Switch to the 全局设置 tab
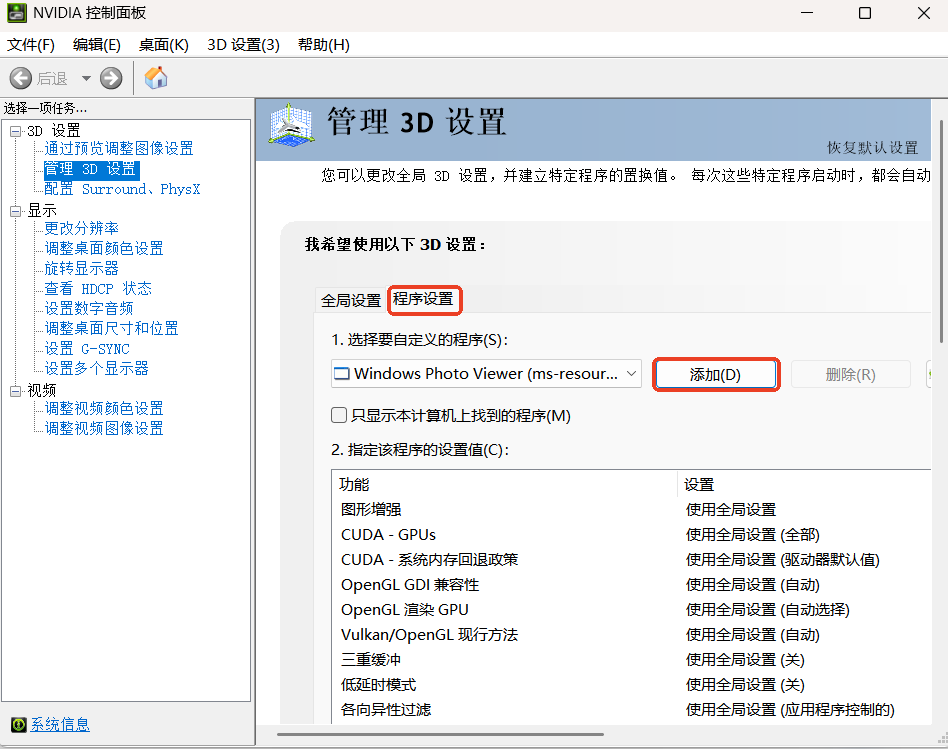Screen dimensions: 948x749 click(350, 300)
